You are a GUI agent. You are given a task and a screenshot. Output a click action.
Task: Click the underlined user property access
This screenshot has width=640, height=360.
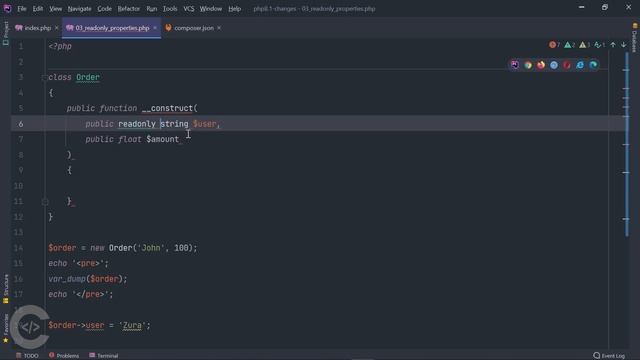tap(95, 325)
